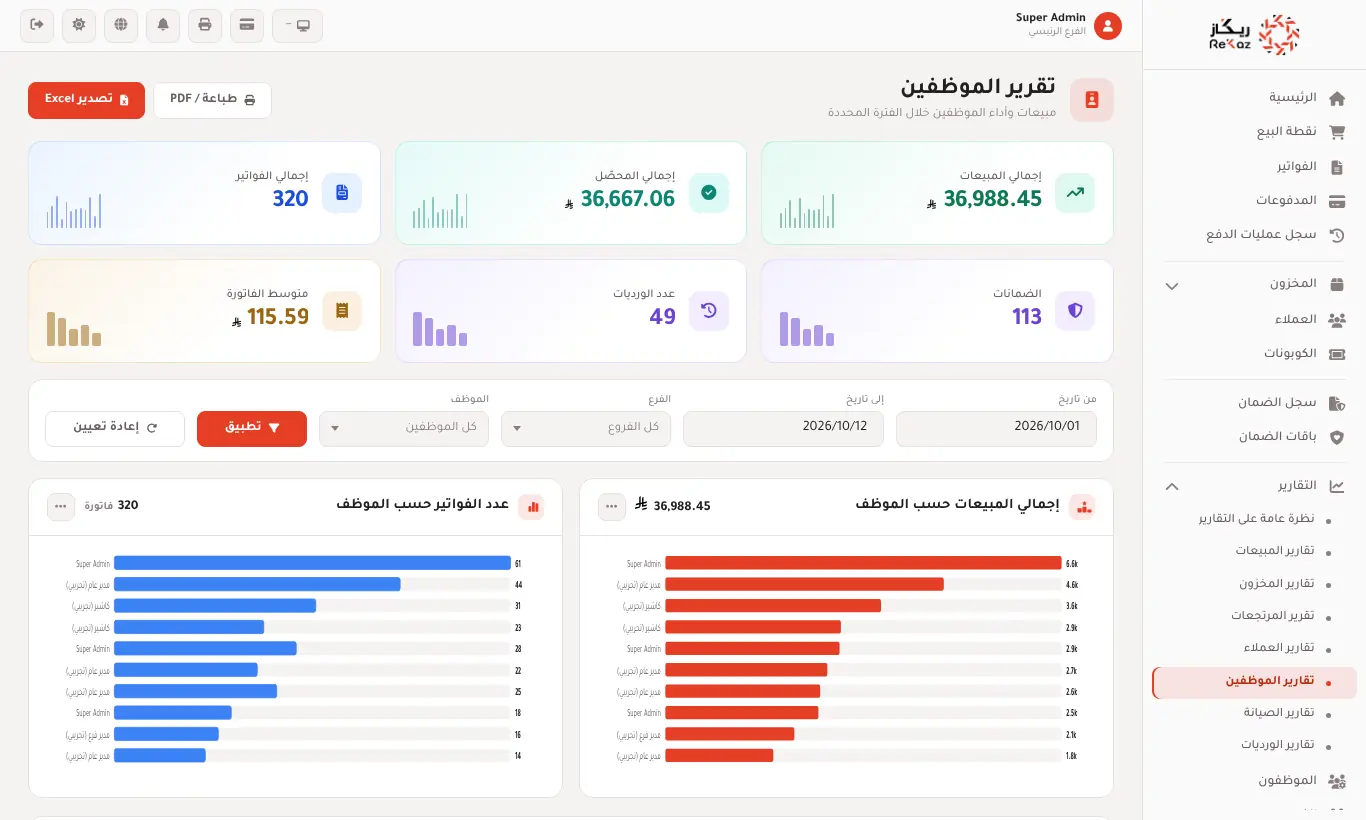The width and height of the screenshot is (1366, 820).
Task: Click the إلى تاريخ date field
Action: click(x=783, y=428)
